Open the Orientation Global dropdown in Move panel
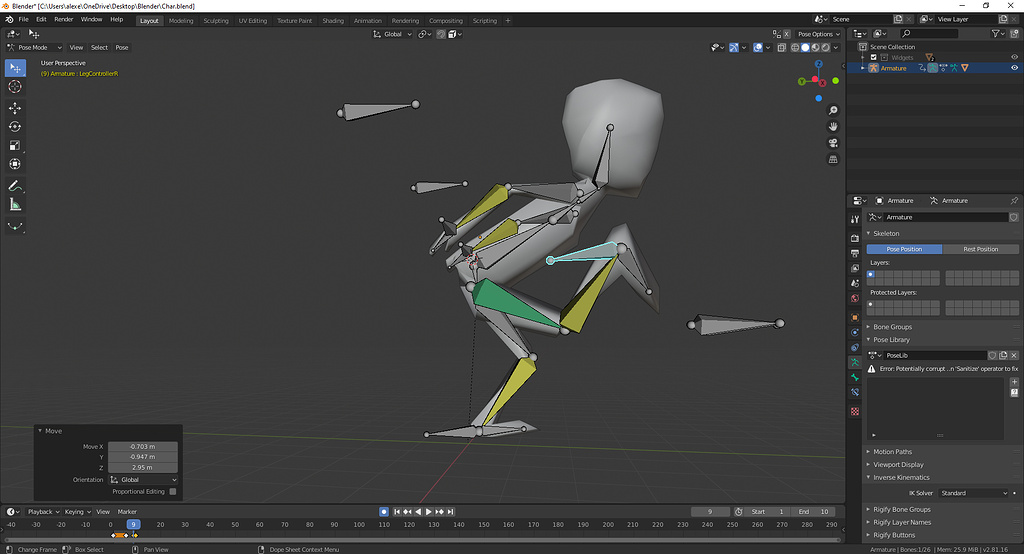This screenshot has height=554, width=1024. click(x=143, y=480)
